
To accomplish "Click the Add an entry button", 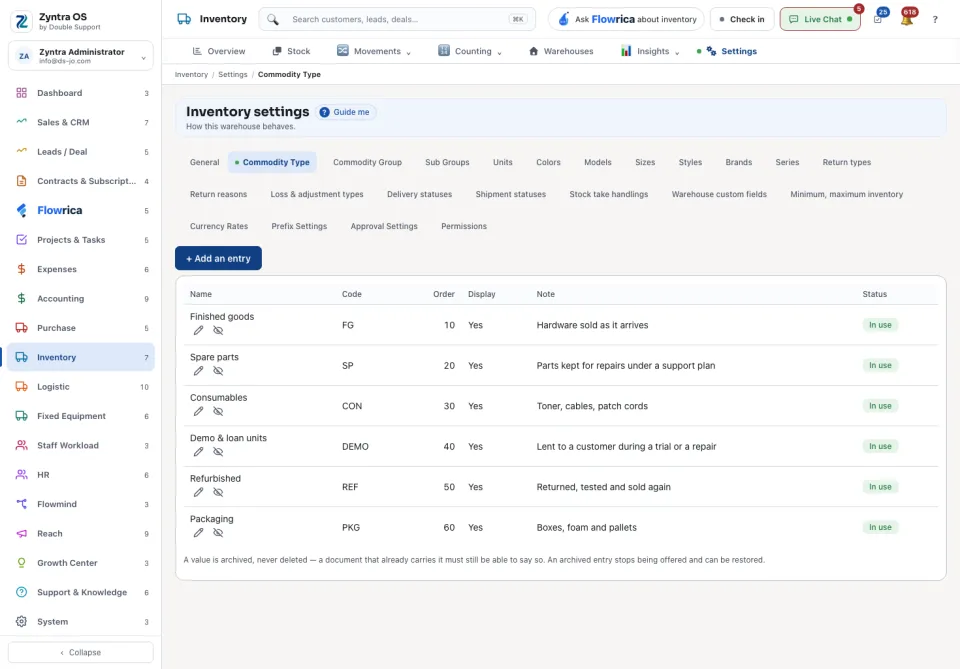I will point(218,258).
